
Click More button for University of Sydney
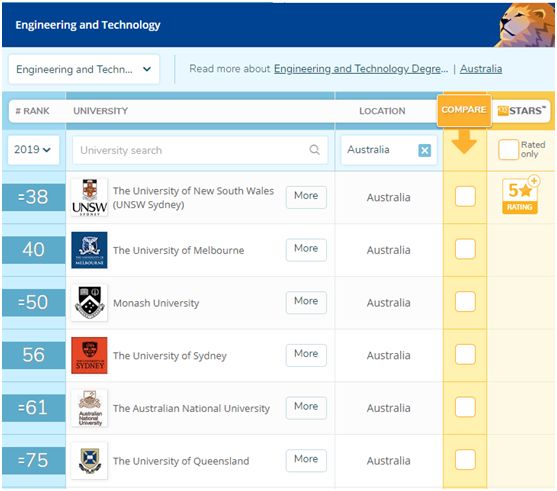pos(306,355)
